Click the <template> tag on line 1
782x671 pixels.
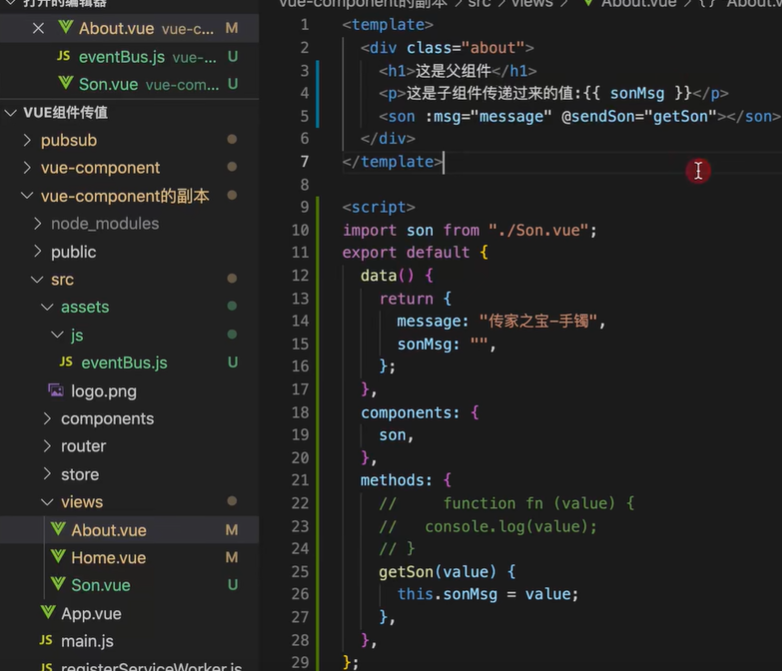[388, 24]
